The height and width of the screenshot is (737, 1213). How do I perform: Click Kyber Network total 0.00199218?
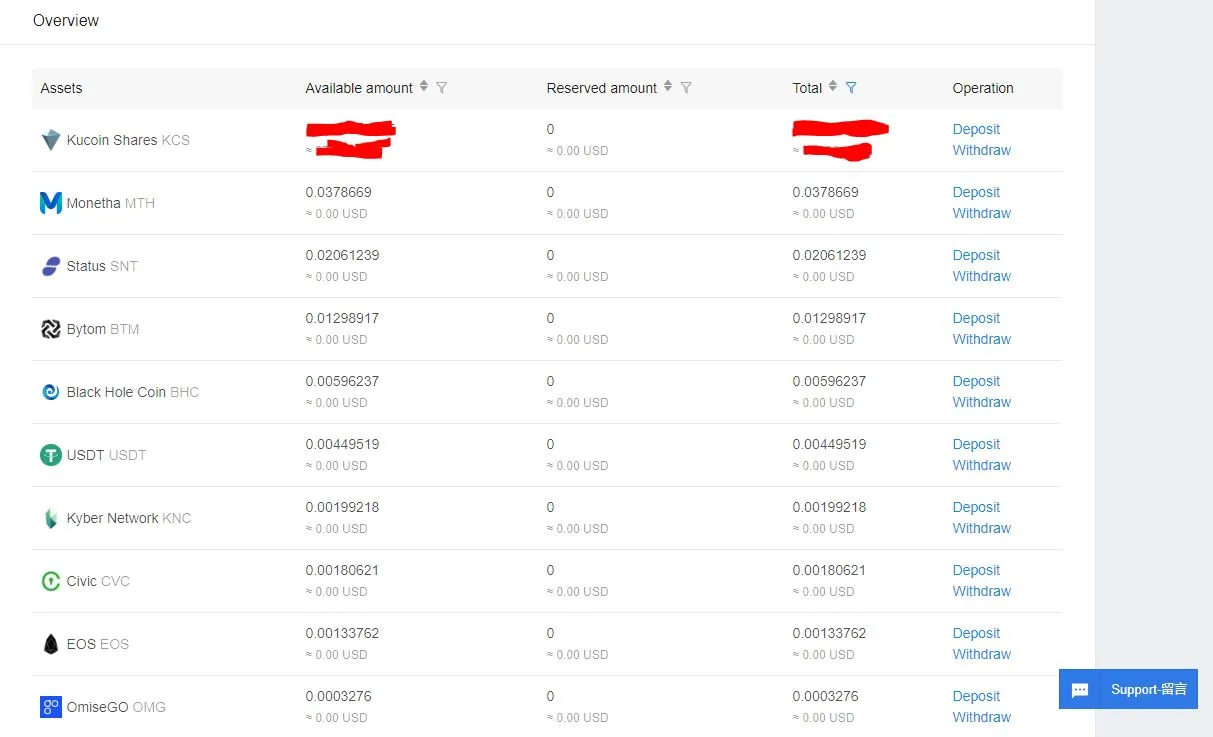tap(829, 507)
